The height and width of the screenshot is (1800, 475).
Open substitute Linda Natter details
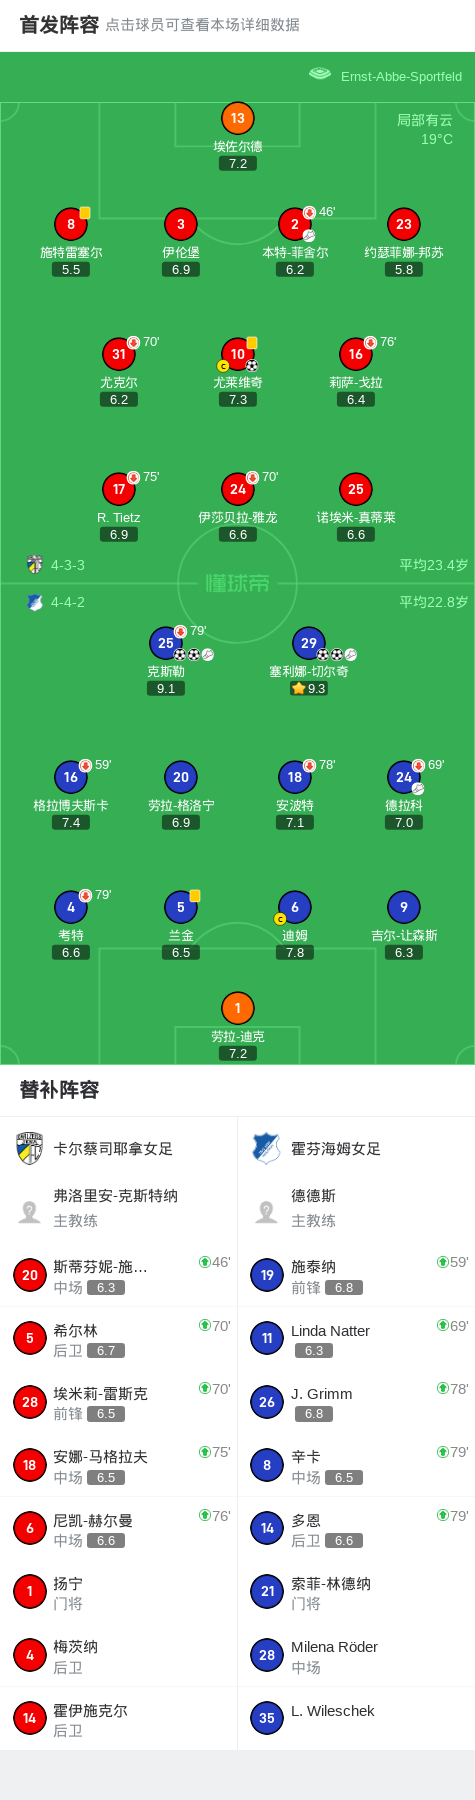click(x=356, y=1338)
